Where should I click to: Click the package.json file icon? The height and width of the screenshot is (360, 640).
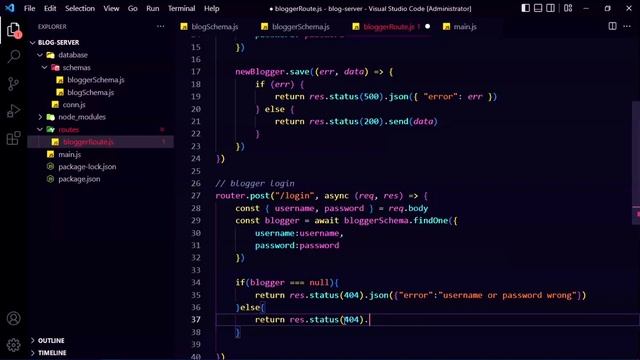point(50,179)
